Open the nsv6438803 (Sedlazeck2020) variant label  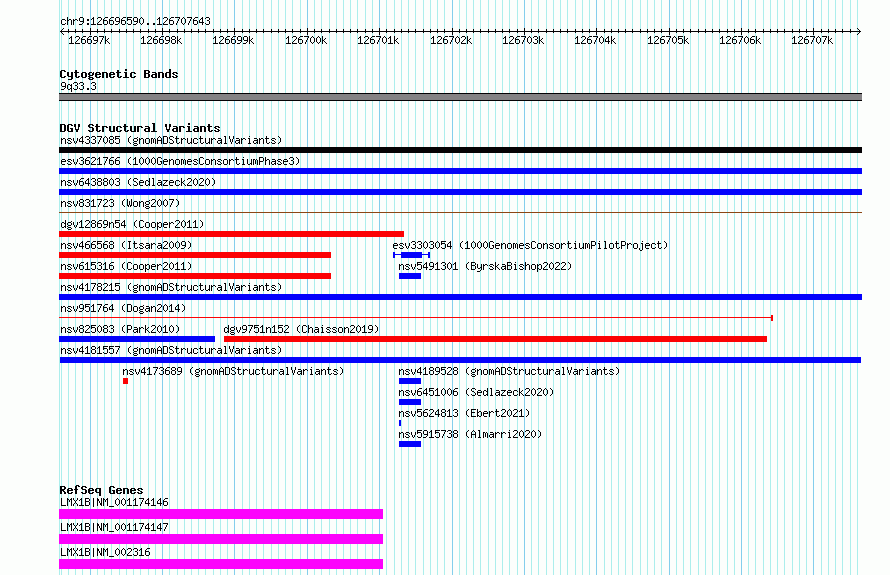click(138, 182)
